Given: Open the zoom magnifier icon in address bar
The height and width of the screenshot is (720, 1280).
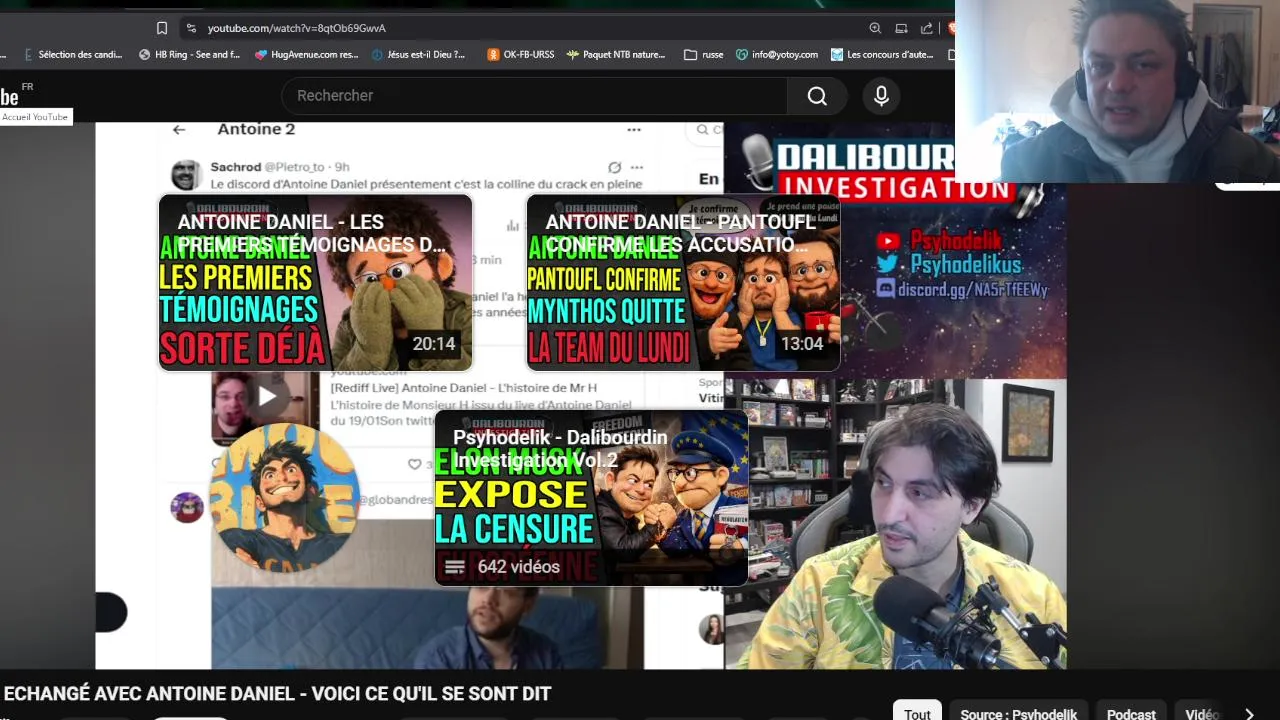Looking at the screenshot, I should coord(875,28).
